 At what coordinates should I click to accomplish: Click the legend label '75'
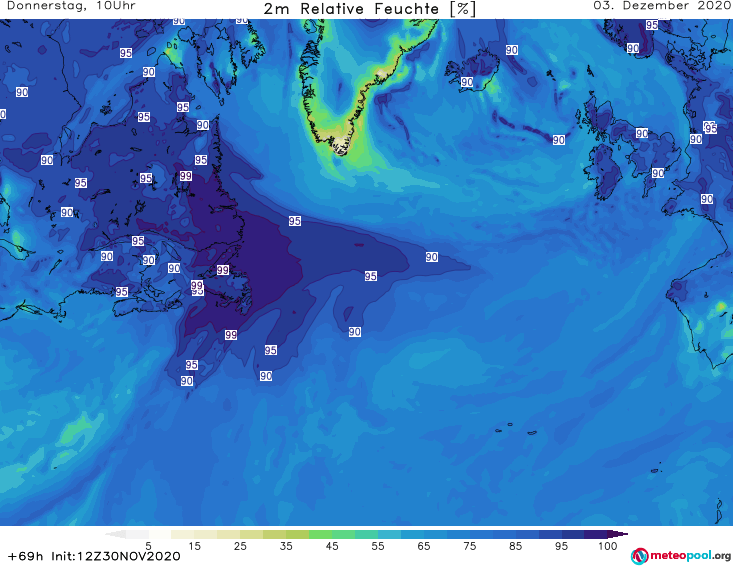(x=469, y=545)
